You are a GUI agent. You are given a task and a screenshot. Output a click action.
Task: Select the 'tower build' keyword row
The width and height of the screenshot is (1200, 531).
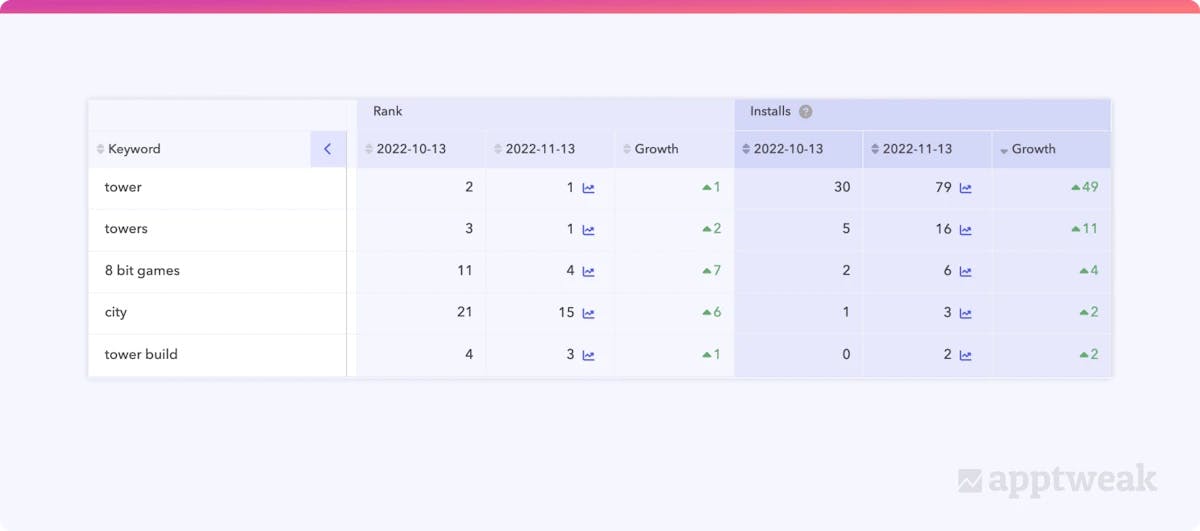tap(141, 354)
